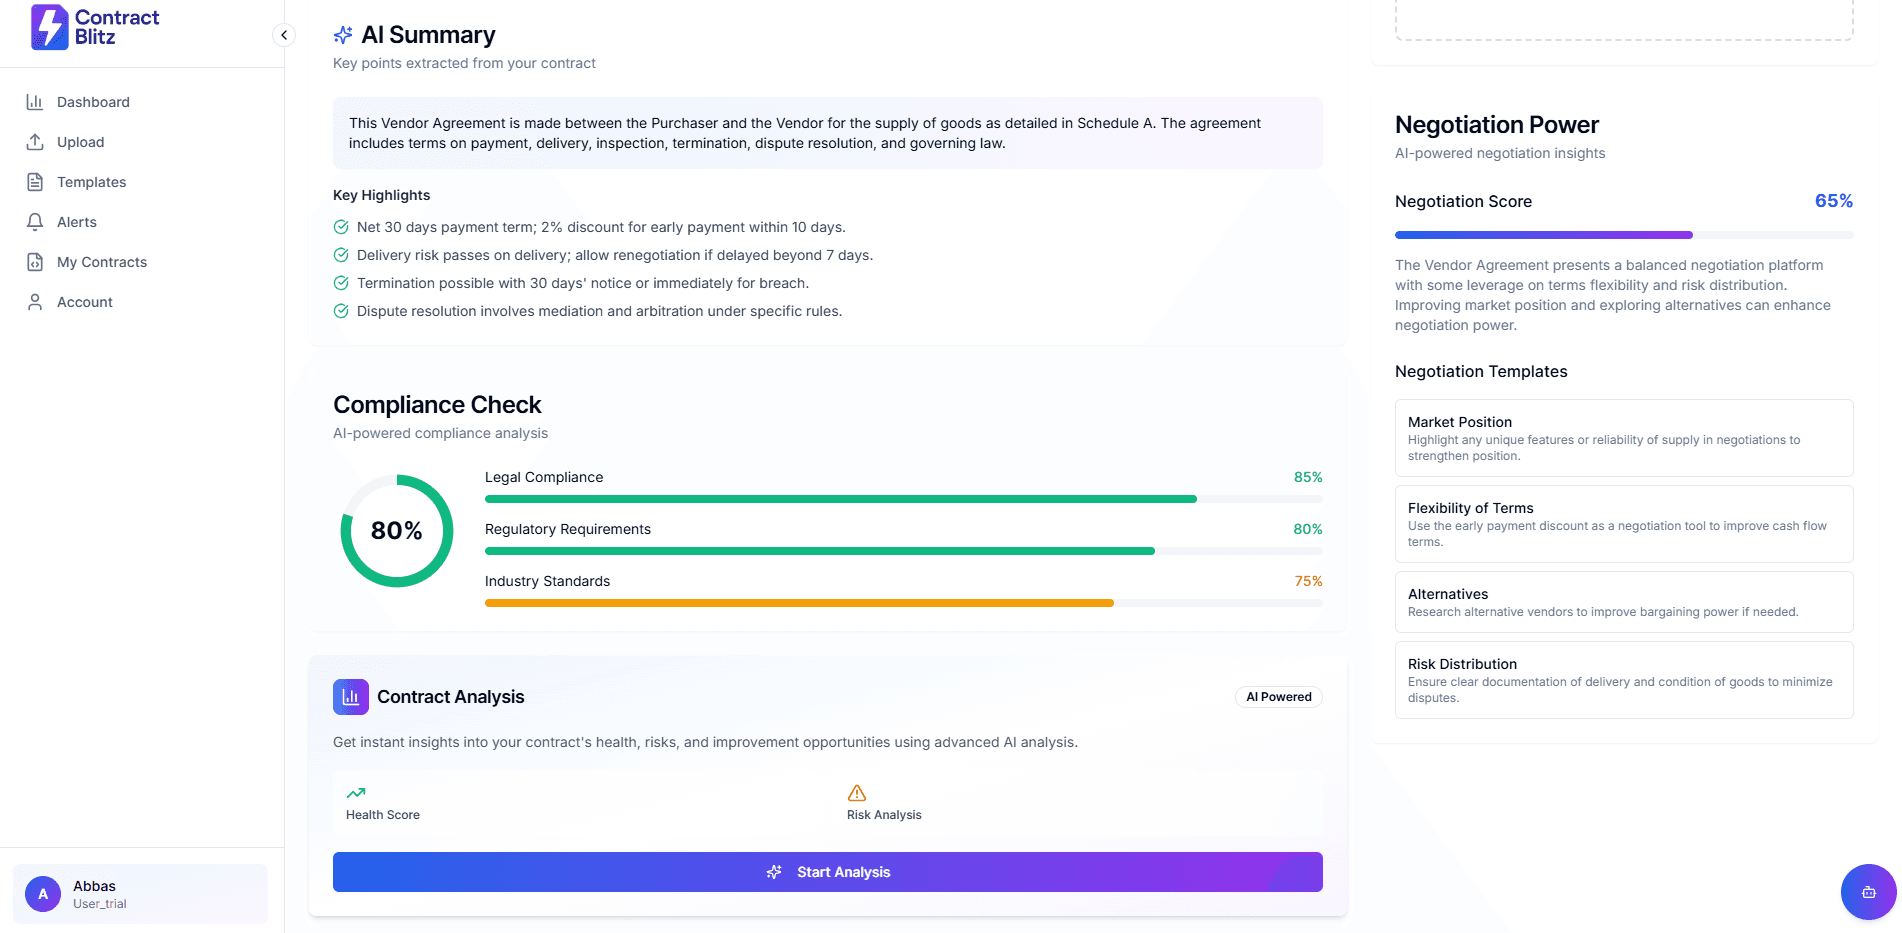Open the Dashboard from the sidebar

click(x=35, y=101)
